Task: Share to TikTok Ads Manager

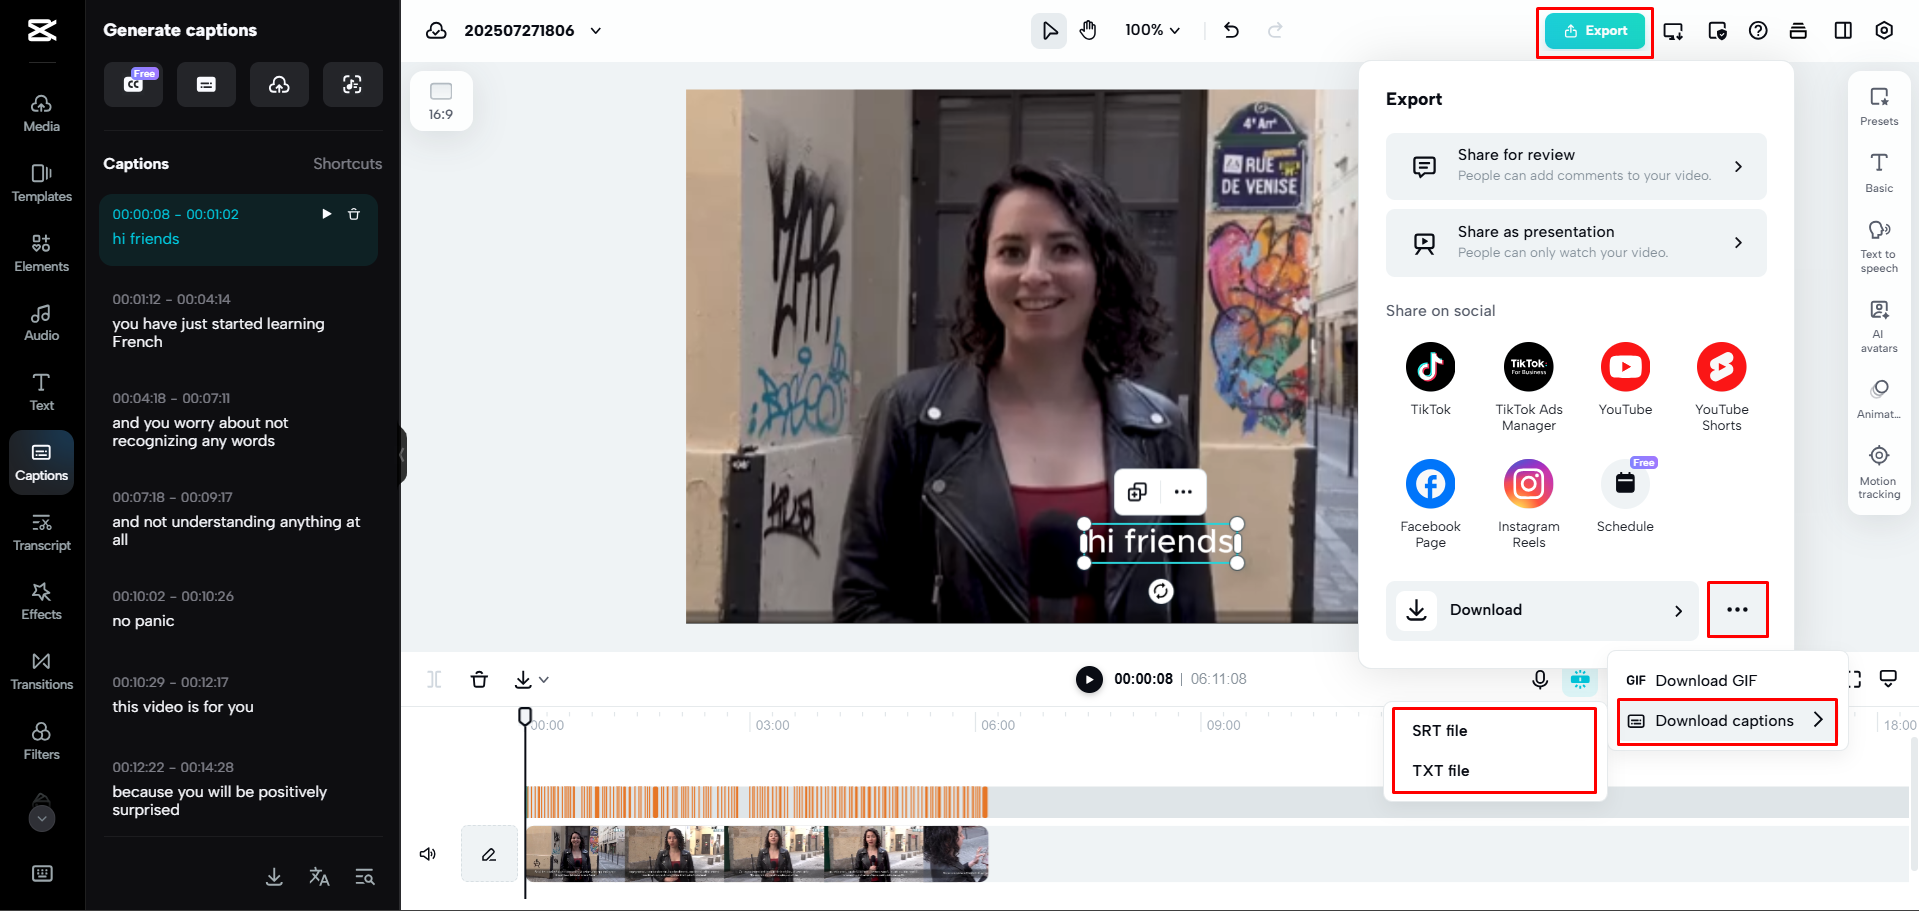Action: tap(1528, 388)
